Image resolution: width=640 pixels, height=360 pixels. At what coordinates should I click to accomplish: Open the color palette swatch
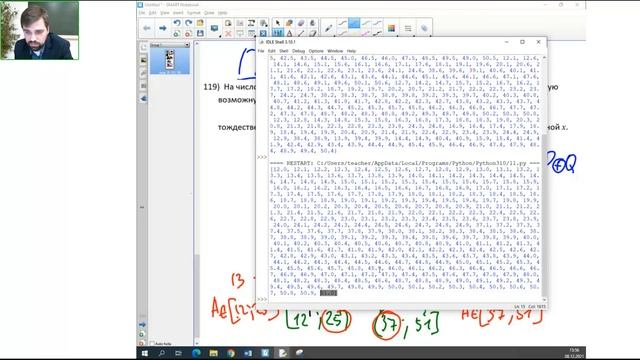[x=391, y=28]
